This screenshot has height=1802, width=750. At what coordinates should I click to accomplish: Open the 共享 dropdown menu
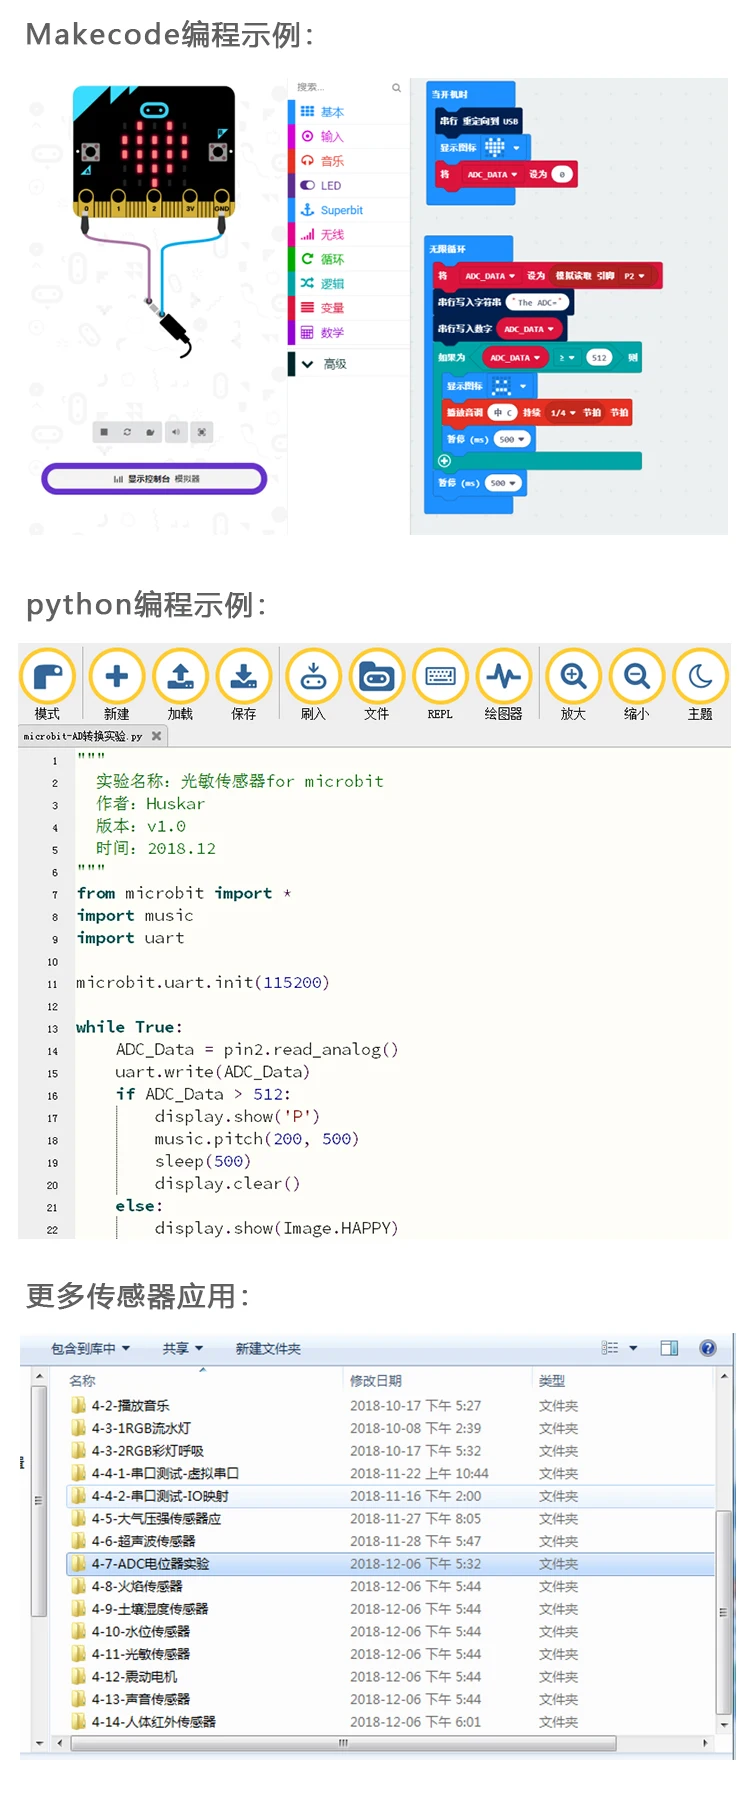pos(182,1349)
